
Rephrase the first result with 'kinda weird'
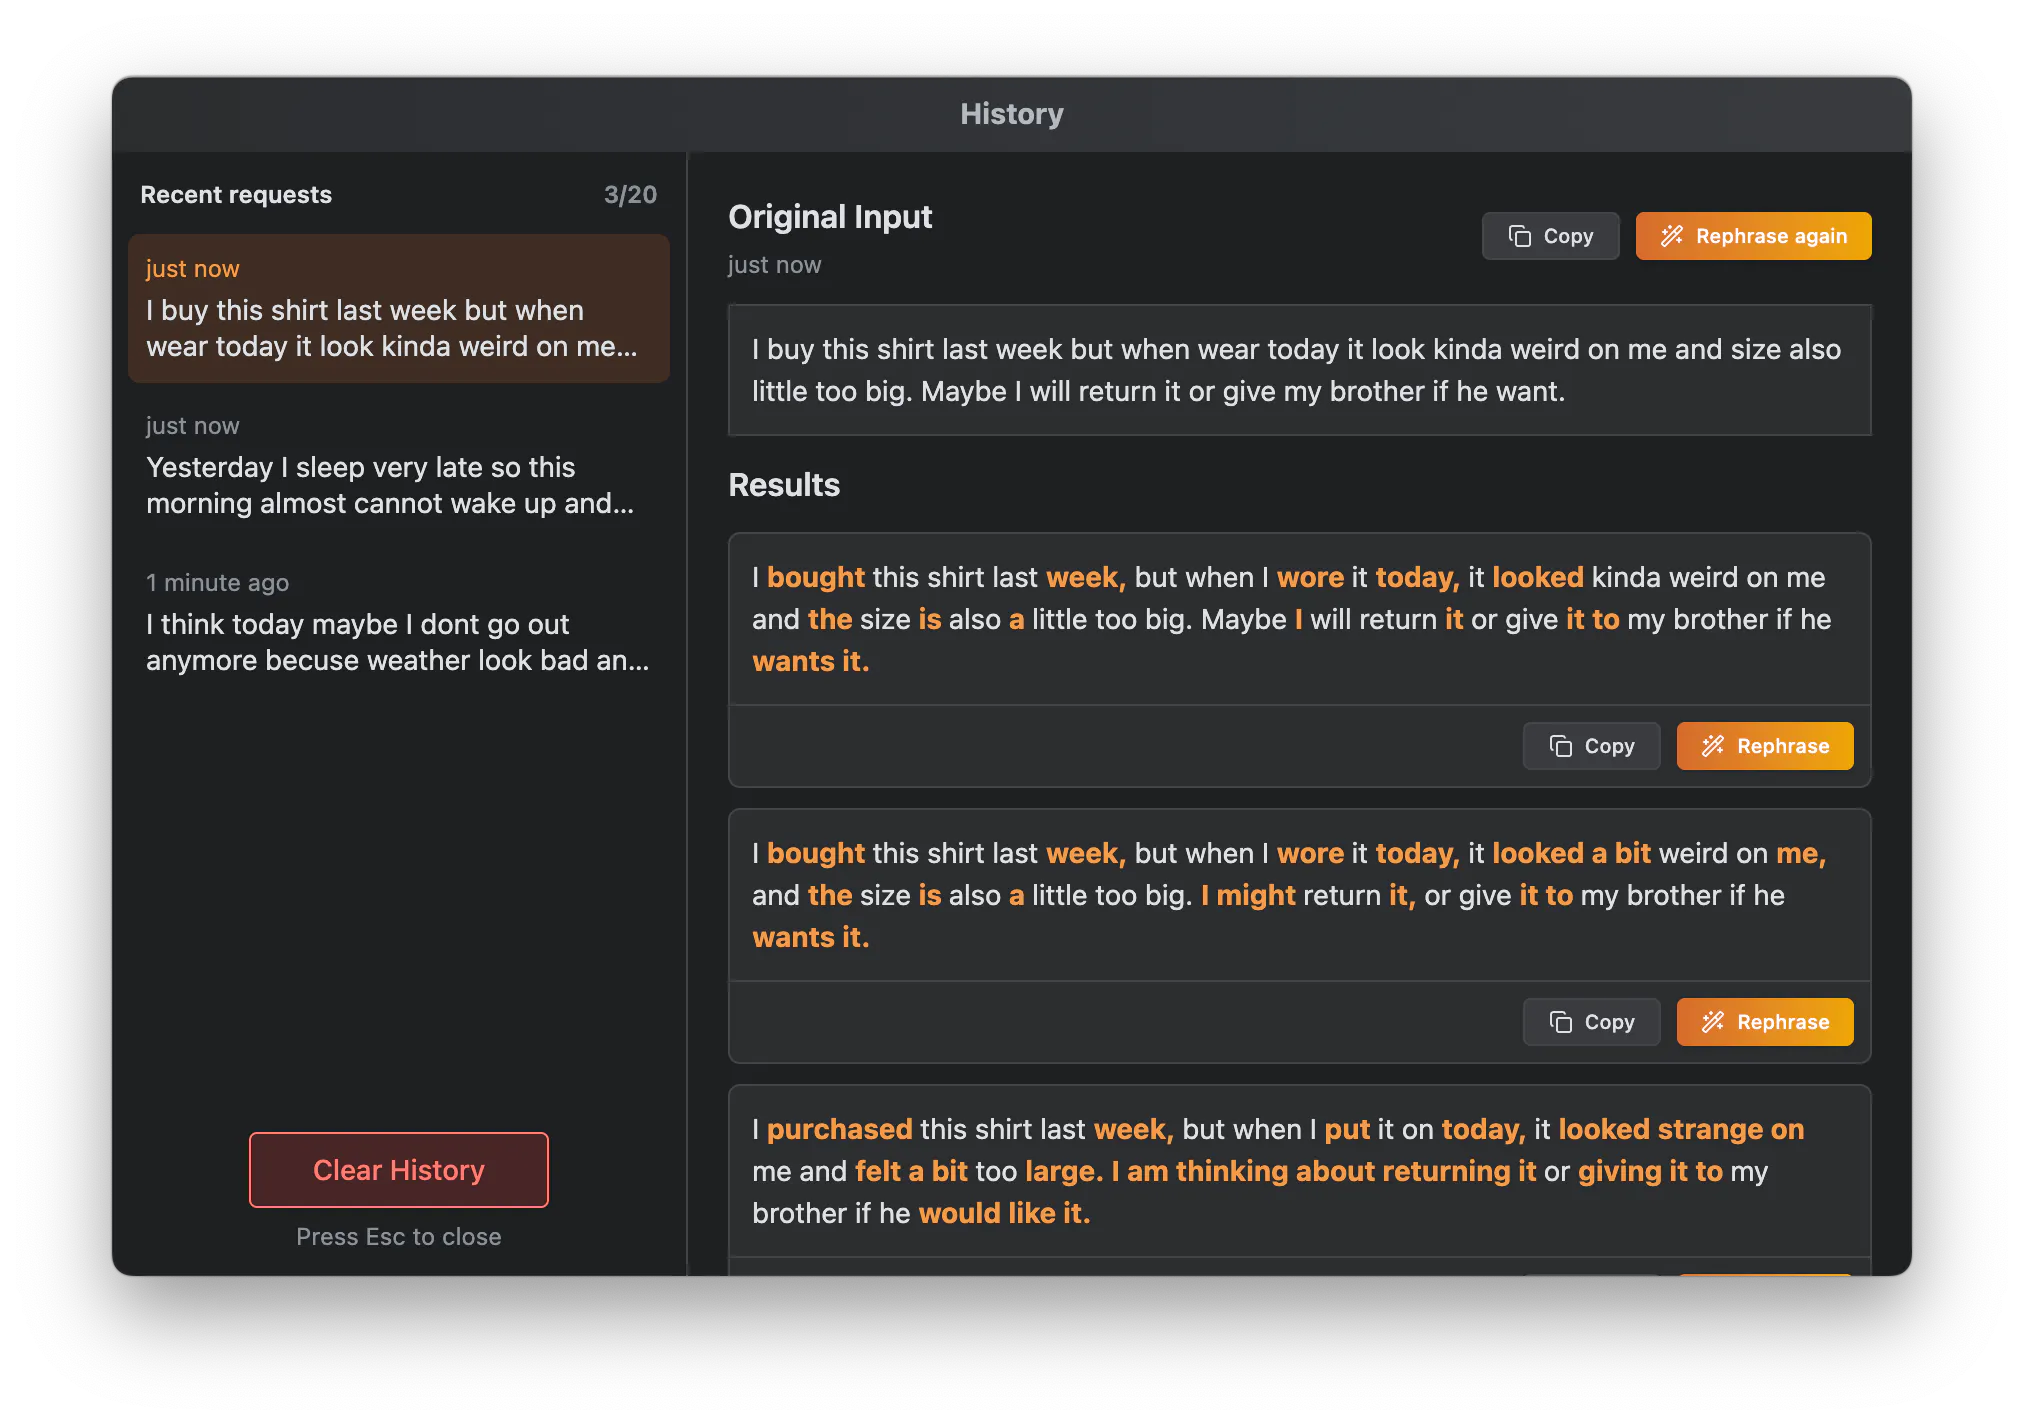click(x=1765, y=746)
